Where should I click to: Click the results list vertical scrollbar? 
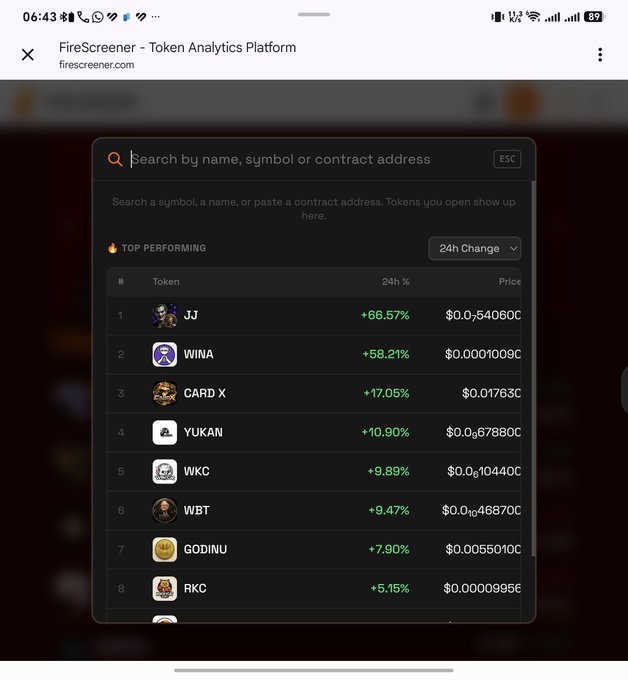(x=533, y=369)
